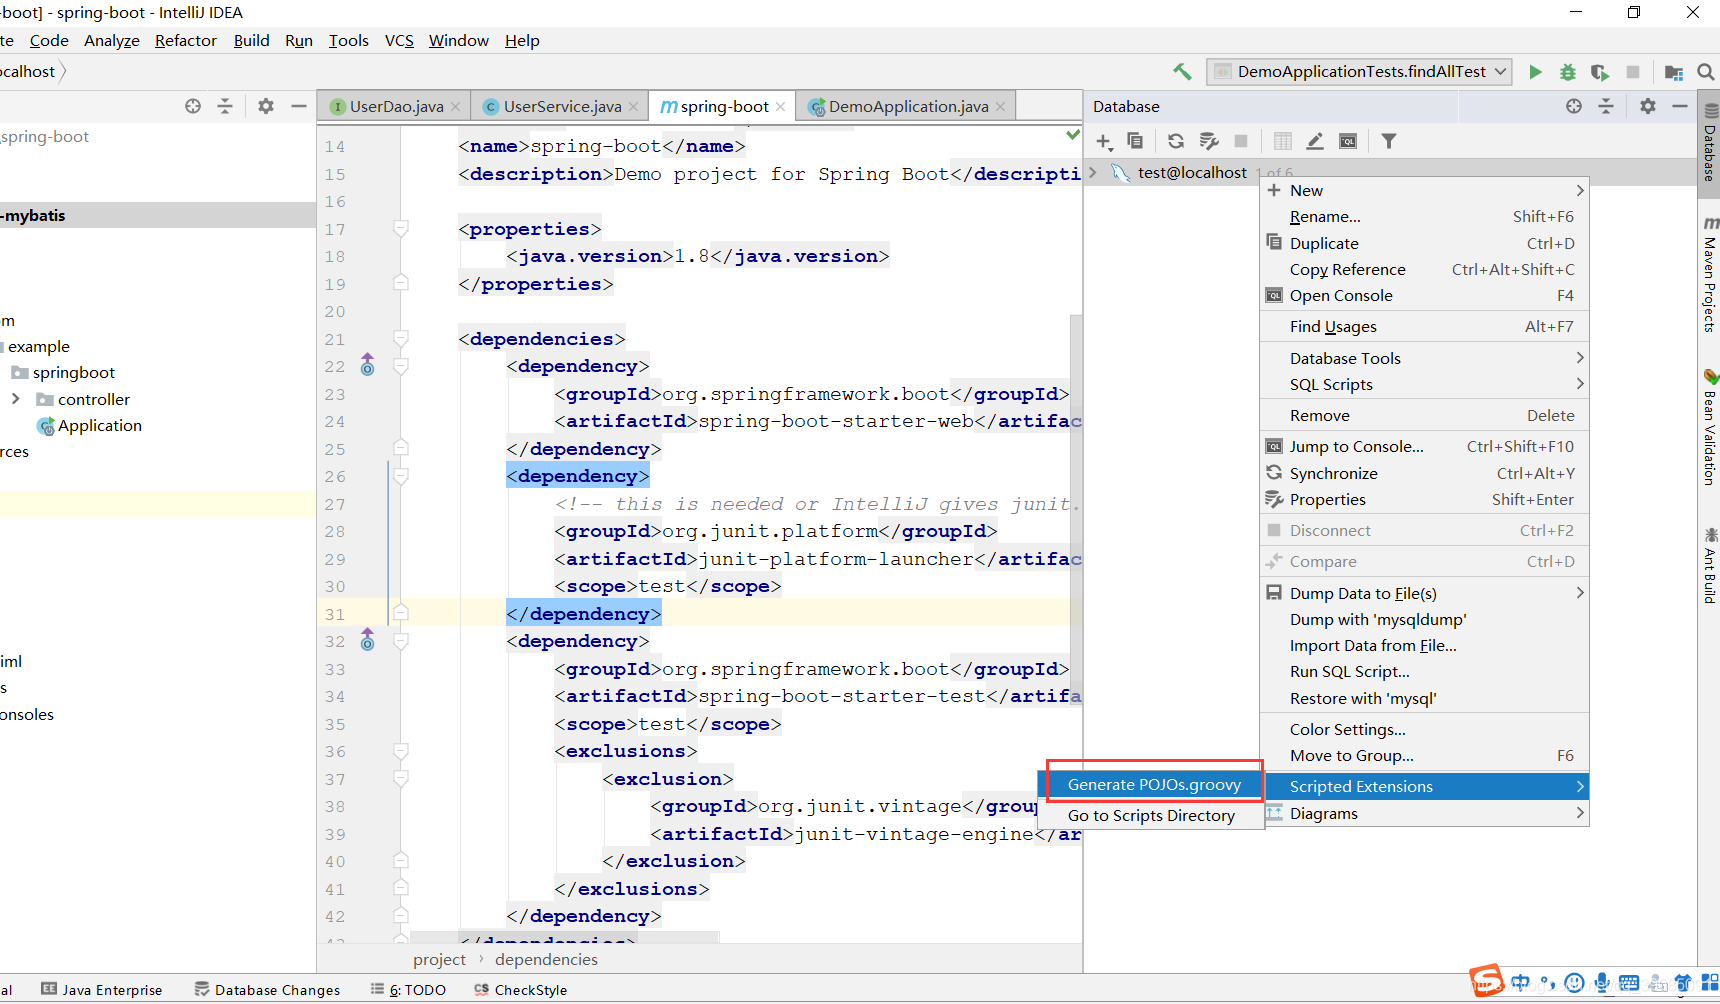The image size is (1720, 1004).
Task: Add a new data source with plus icon
Action: click(1104, 141)
